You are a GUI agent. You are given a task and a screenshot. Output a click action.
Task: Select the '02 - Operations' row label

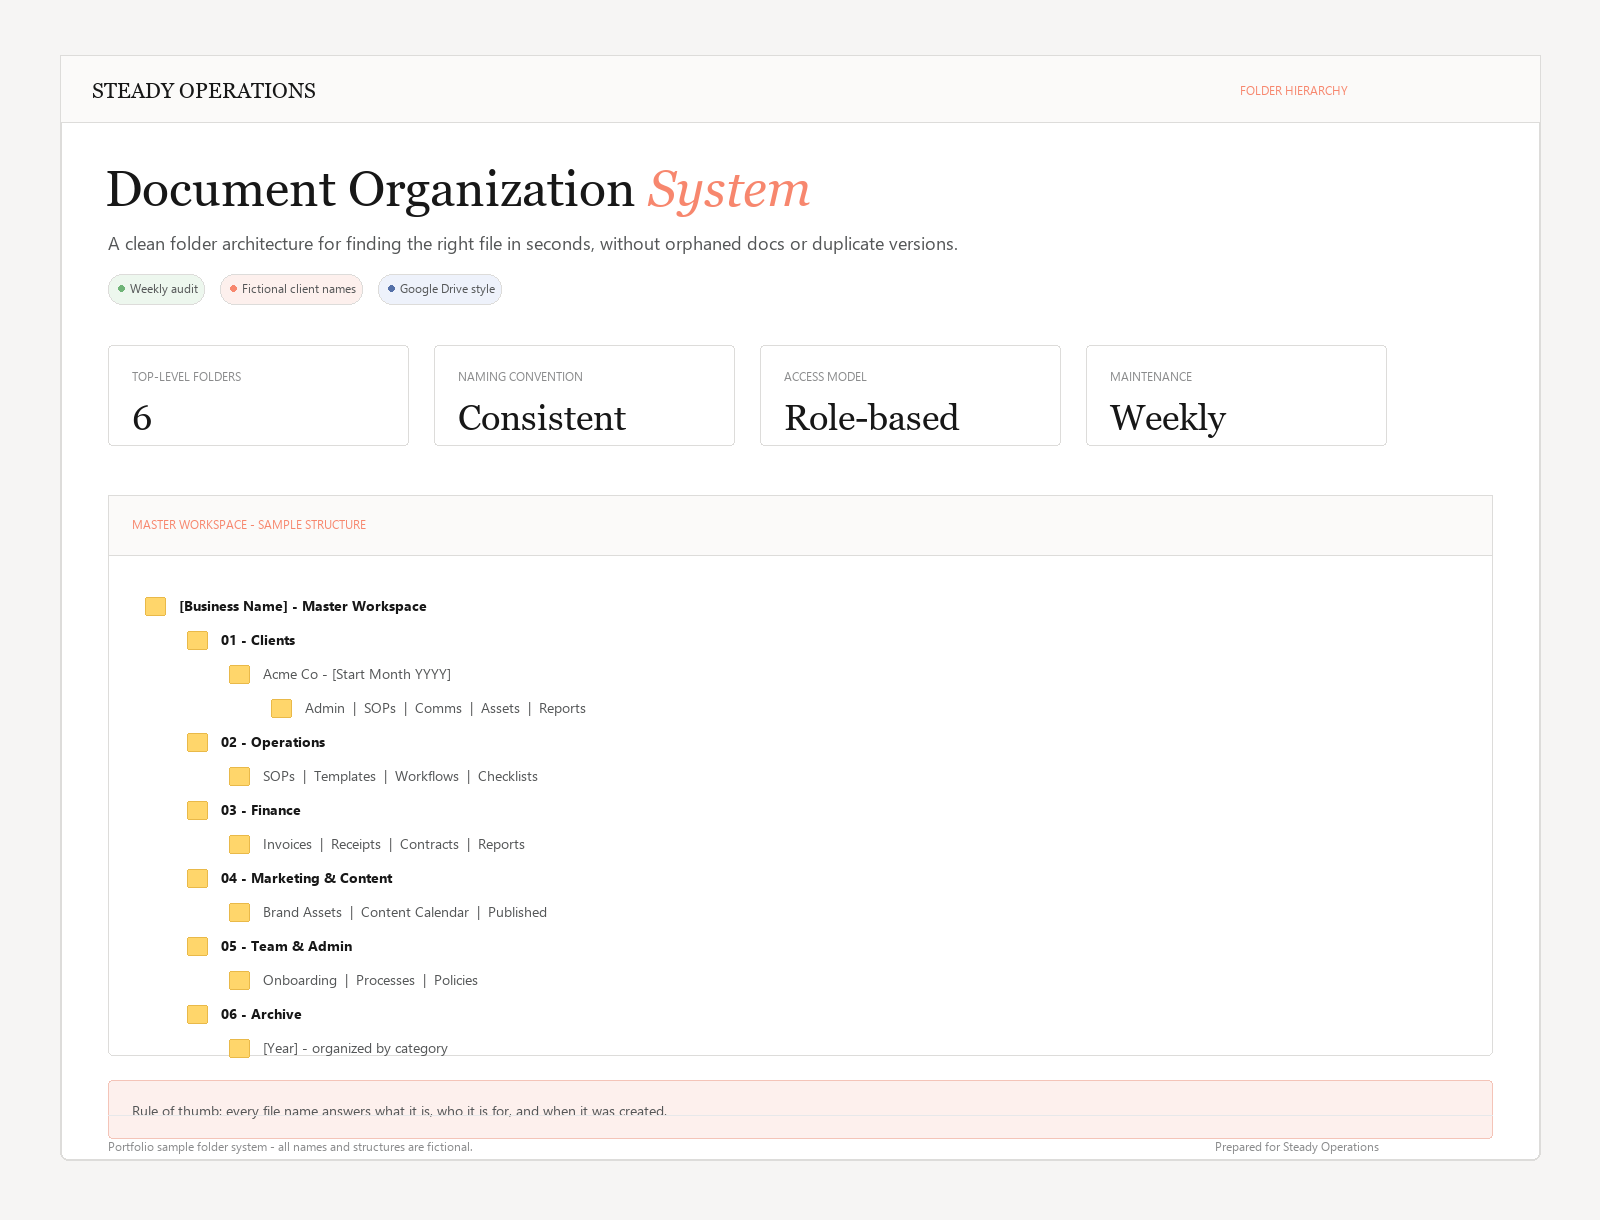[273, 742]
